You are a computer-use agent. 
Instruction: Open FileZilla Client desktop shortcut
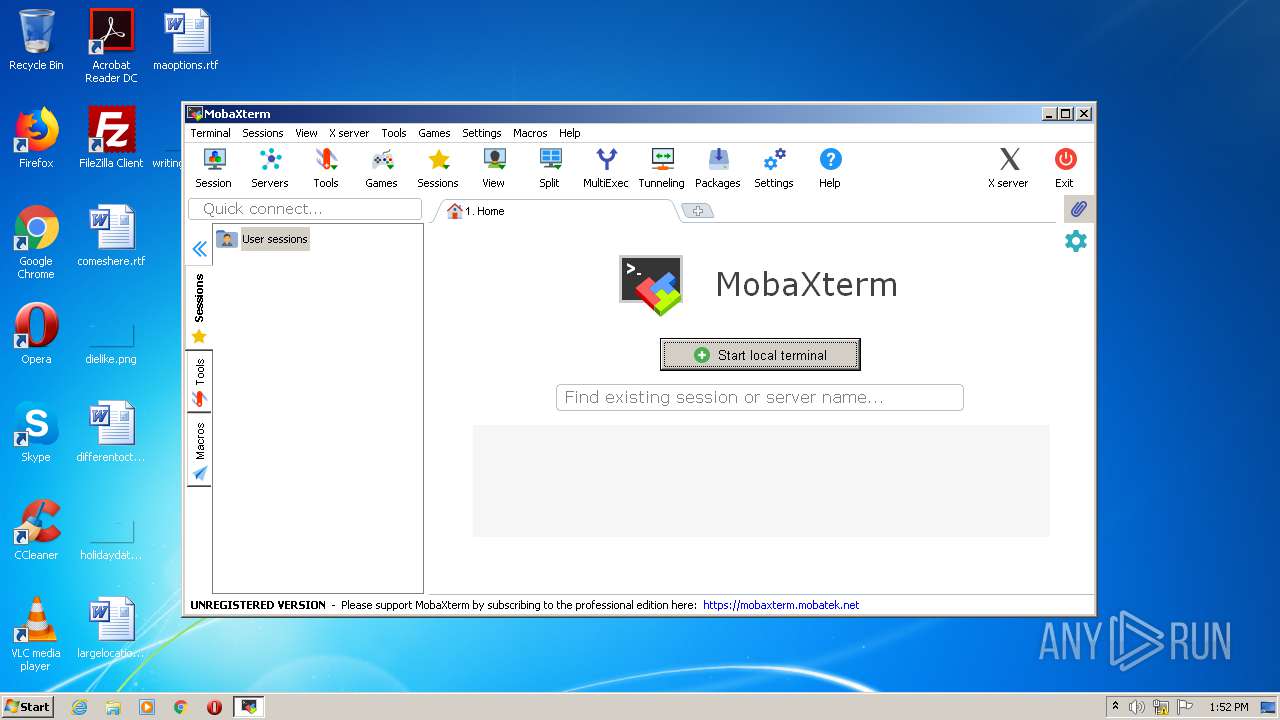(111, 138)
